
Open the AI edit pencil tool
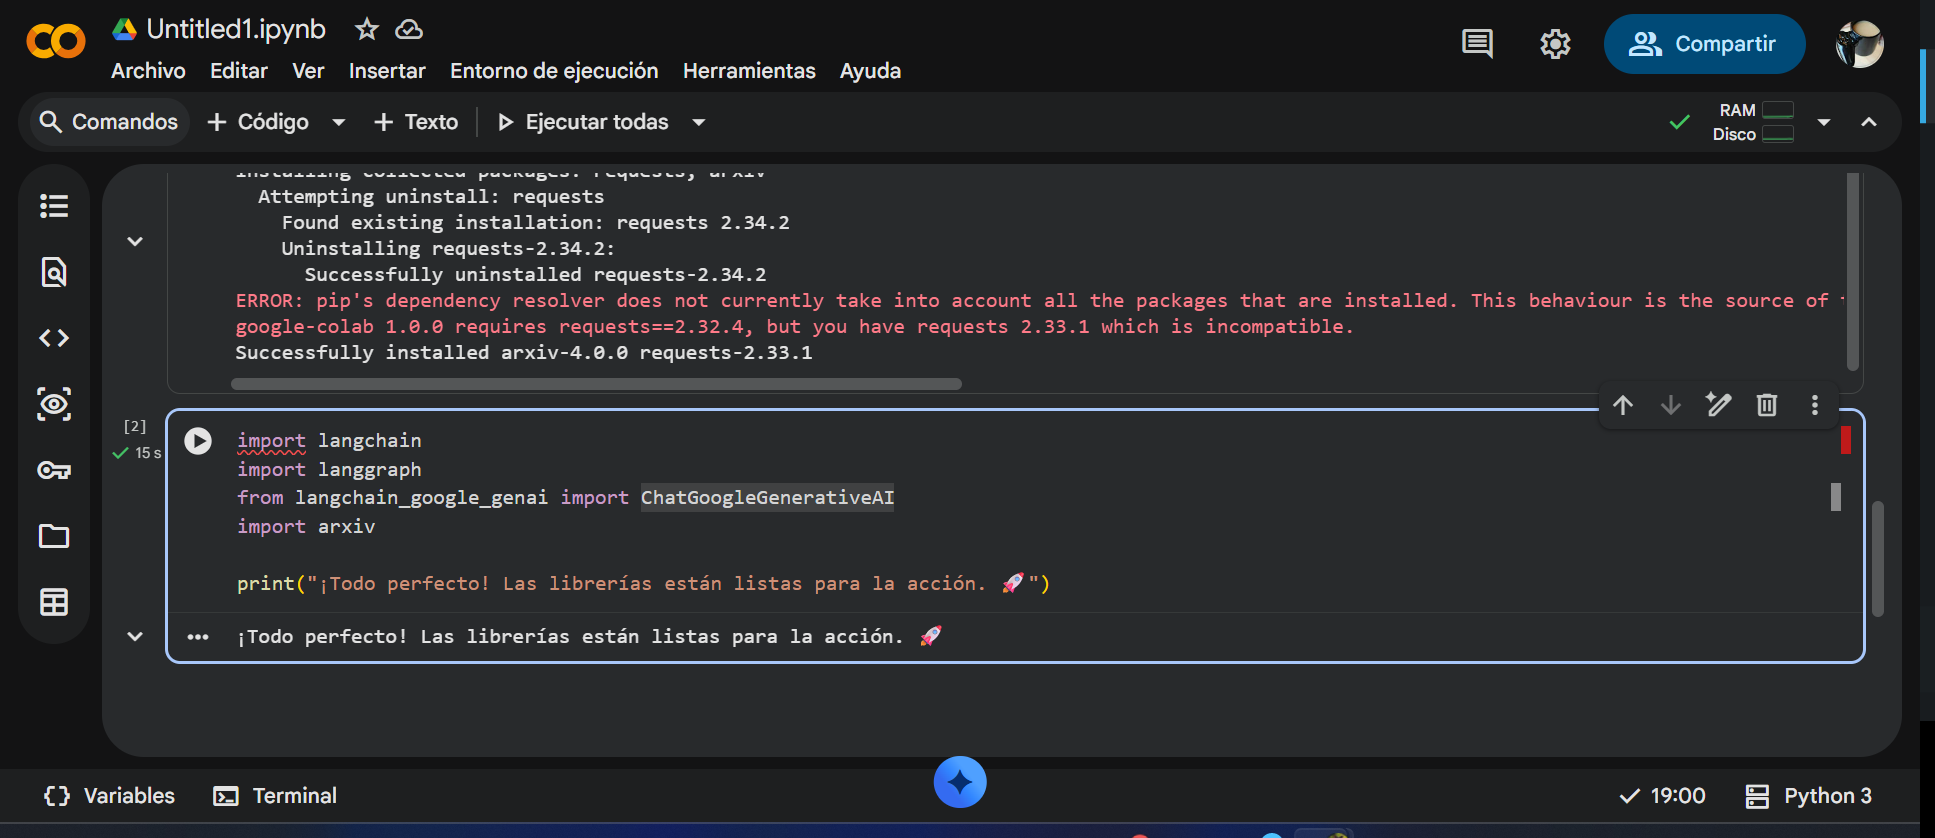coord(1719,405)
